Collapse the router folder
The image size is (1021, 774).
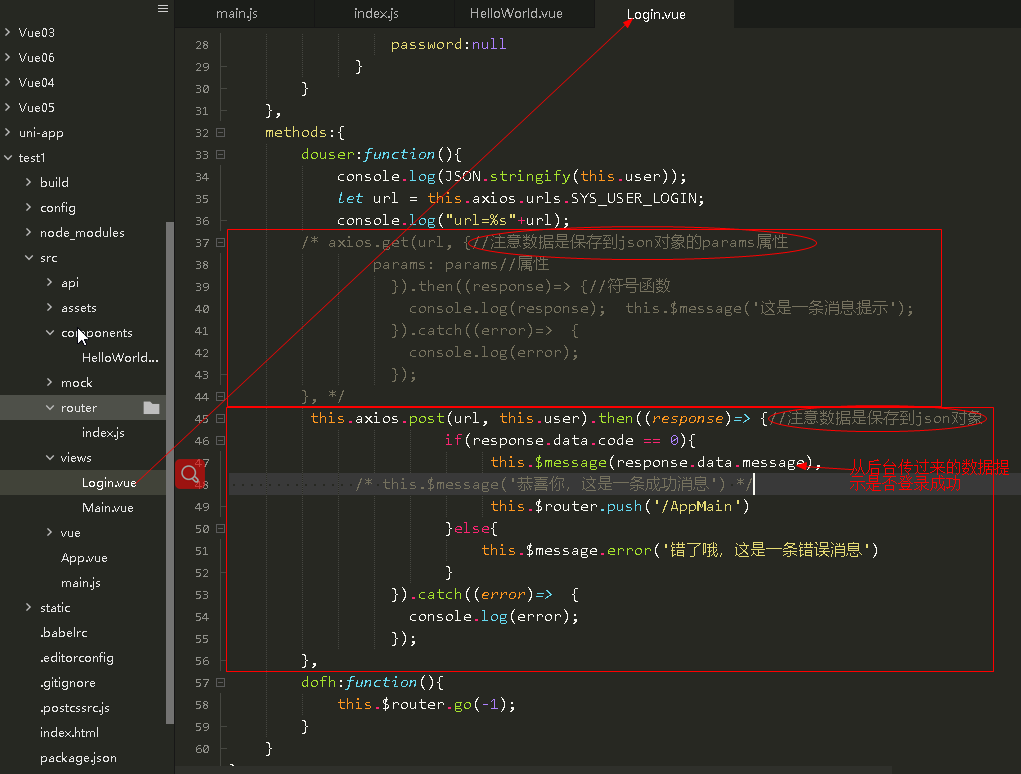click(49, 407)
